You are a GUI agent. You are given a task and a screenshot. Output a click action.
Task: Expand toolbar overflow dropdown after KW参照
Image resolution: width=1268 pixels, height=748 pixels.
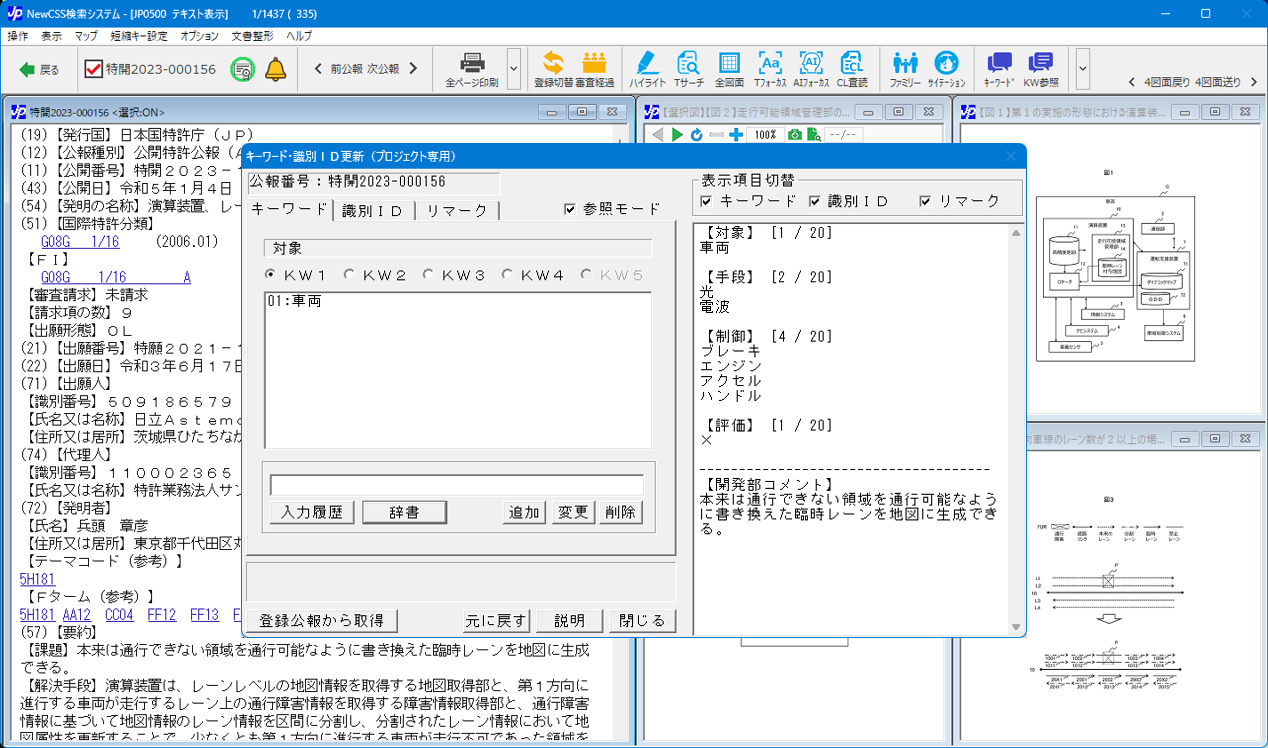(x=1082, y=69)
